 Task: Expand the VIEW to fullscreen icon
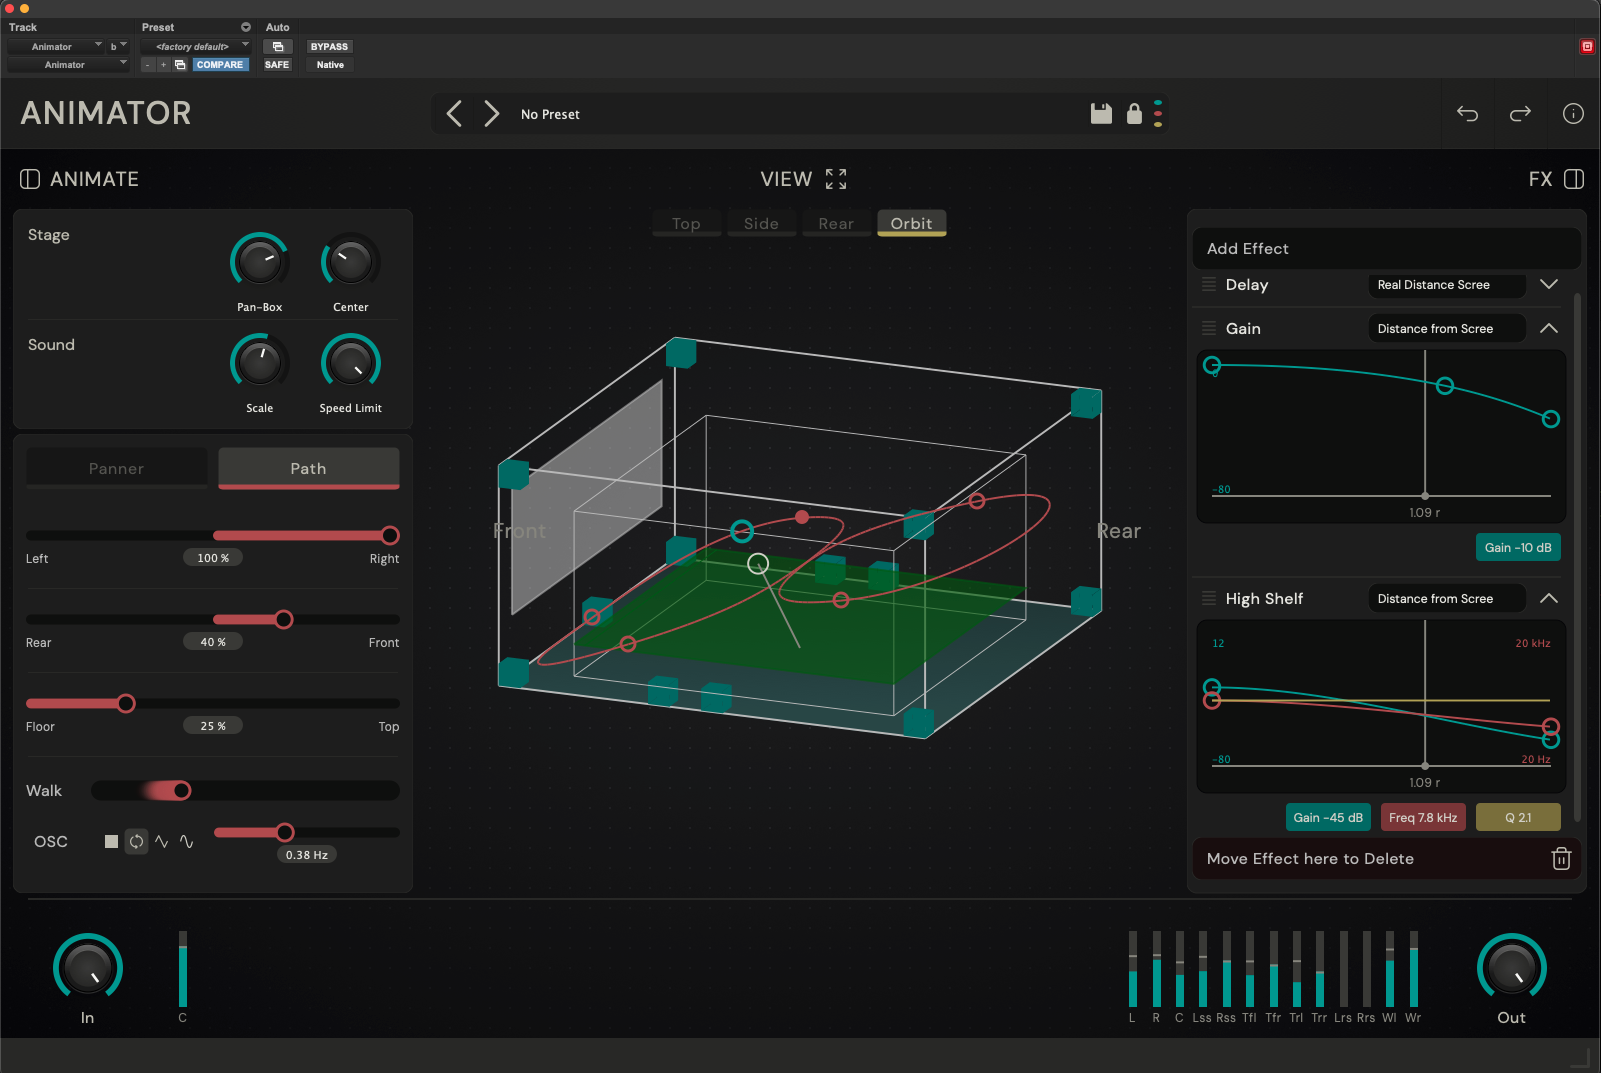click(836, 179)
